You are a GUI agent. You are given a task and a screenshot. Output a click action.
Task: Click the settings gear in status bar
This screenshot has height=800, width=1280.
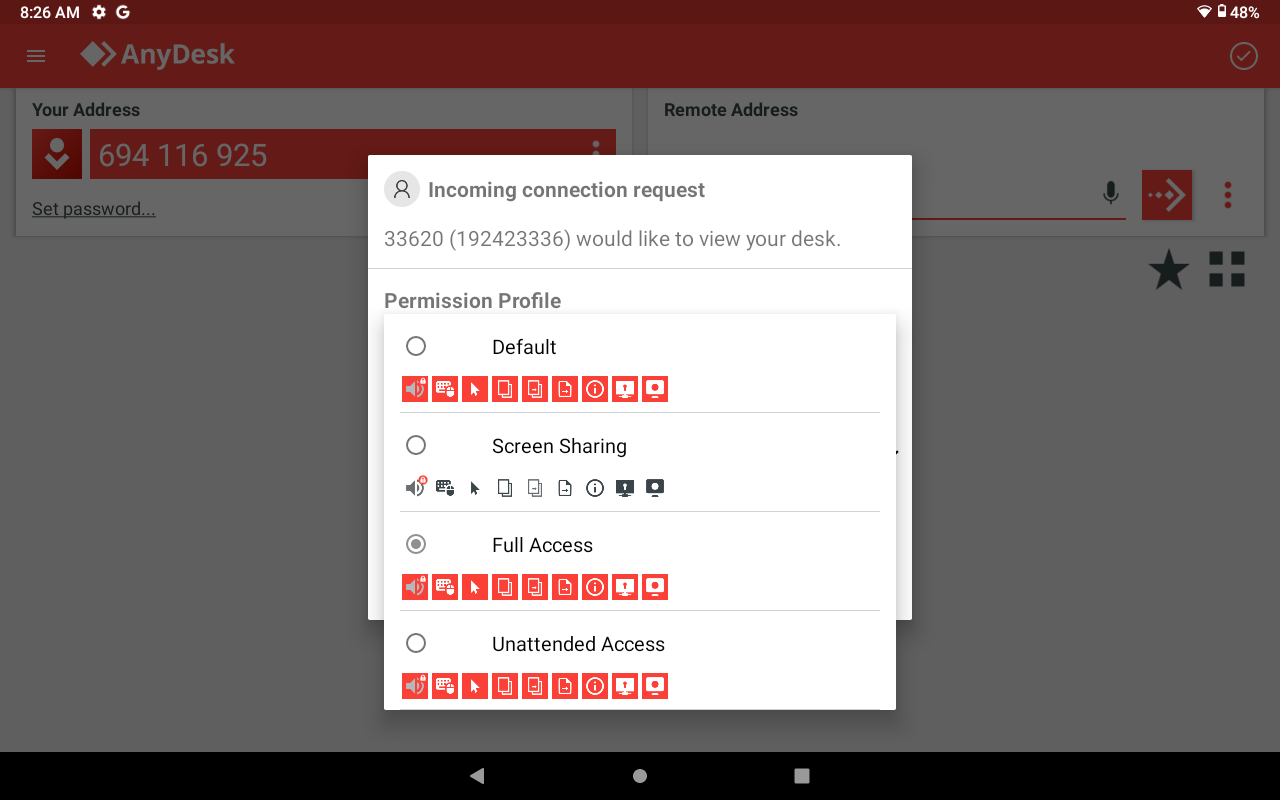[x=98, y=12]
